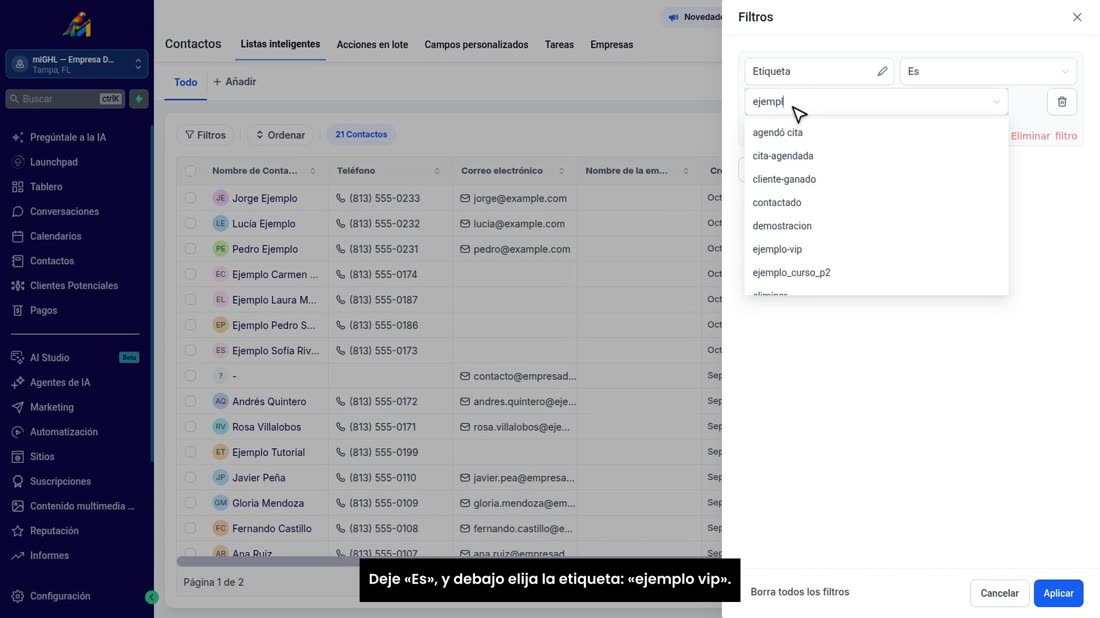Collapse sidebar with green arrow button
The width and height of the screenshot is (1100, 618).
click(x=152, y=598)
